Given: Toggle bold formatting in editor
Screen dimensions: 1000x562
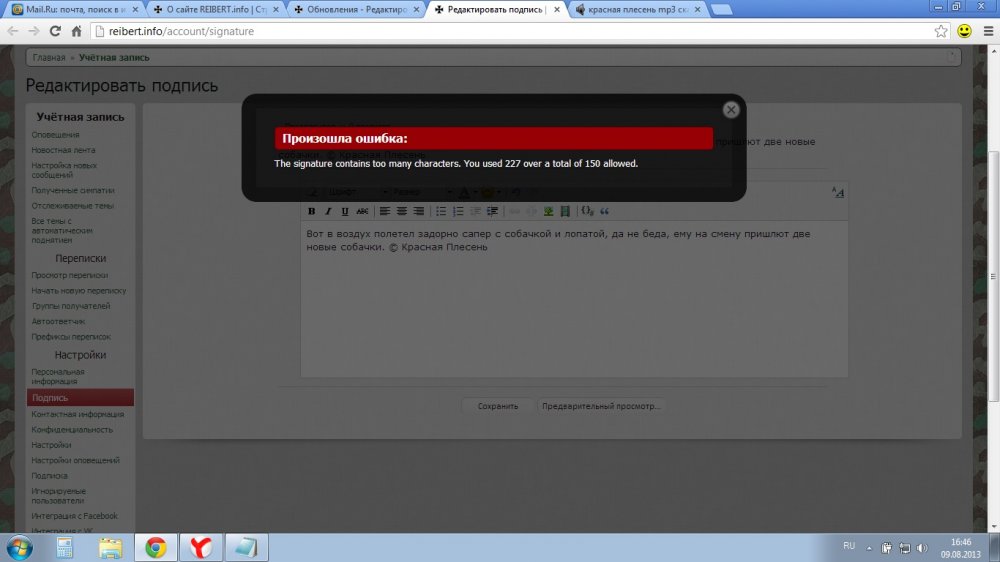Looking at the screenshot, I should tap(311, 211).
